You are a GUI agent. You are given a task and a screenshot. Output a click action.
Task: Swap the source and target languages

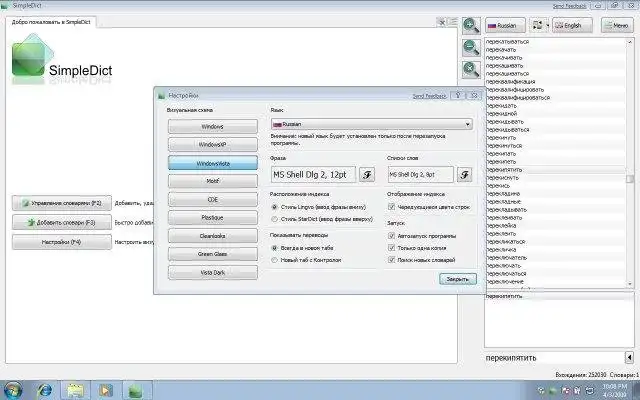[538, 25]
